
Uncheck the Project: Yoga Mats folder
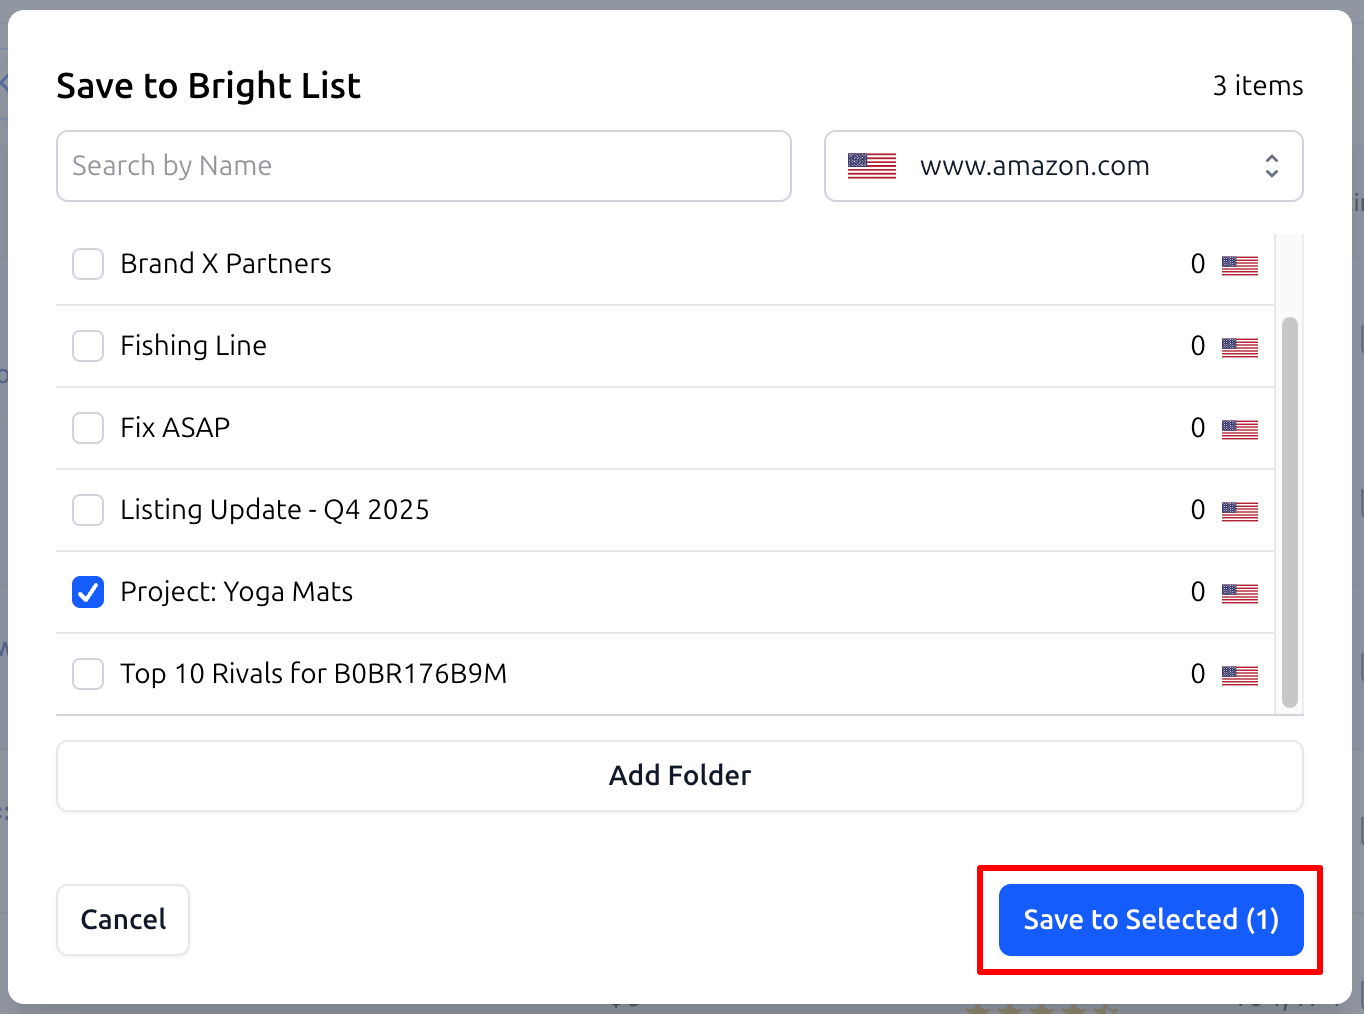click(88, 592)
